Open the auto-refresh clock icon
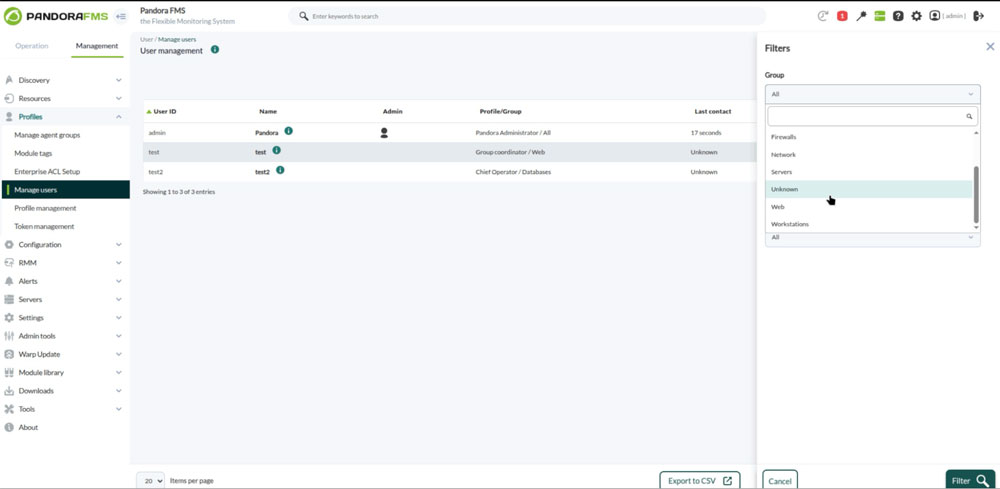The width and height of the screenshot is (1000, 489). point(823,16)
